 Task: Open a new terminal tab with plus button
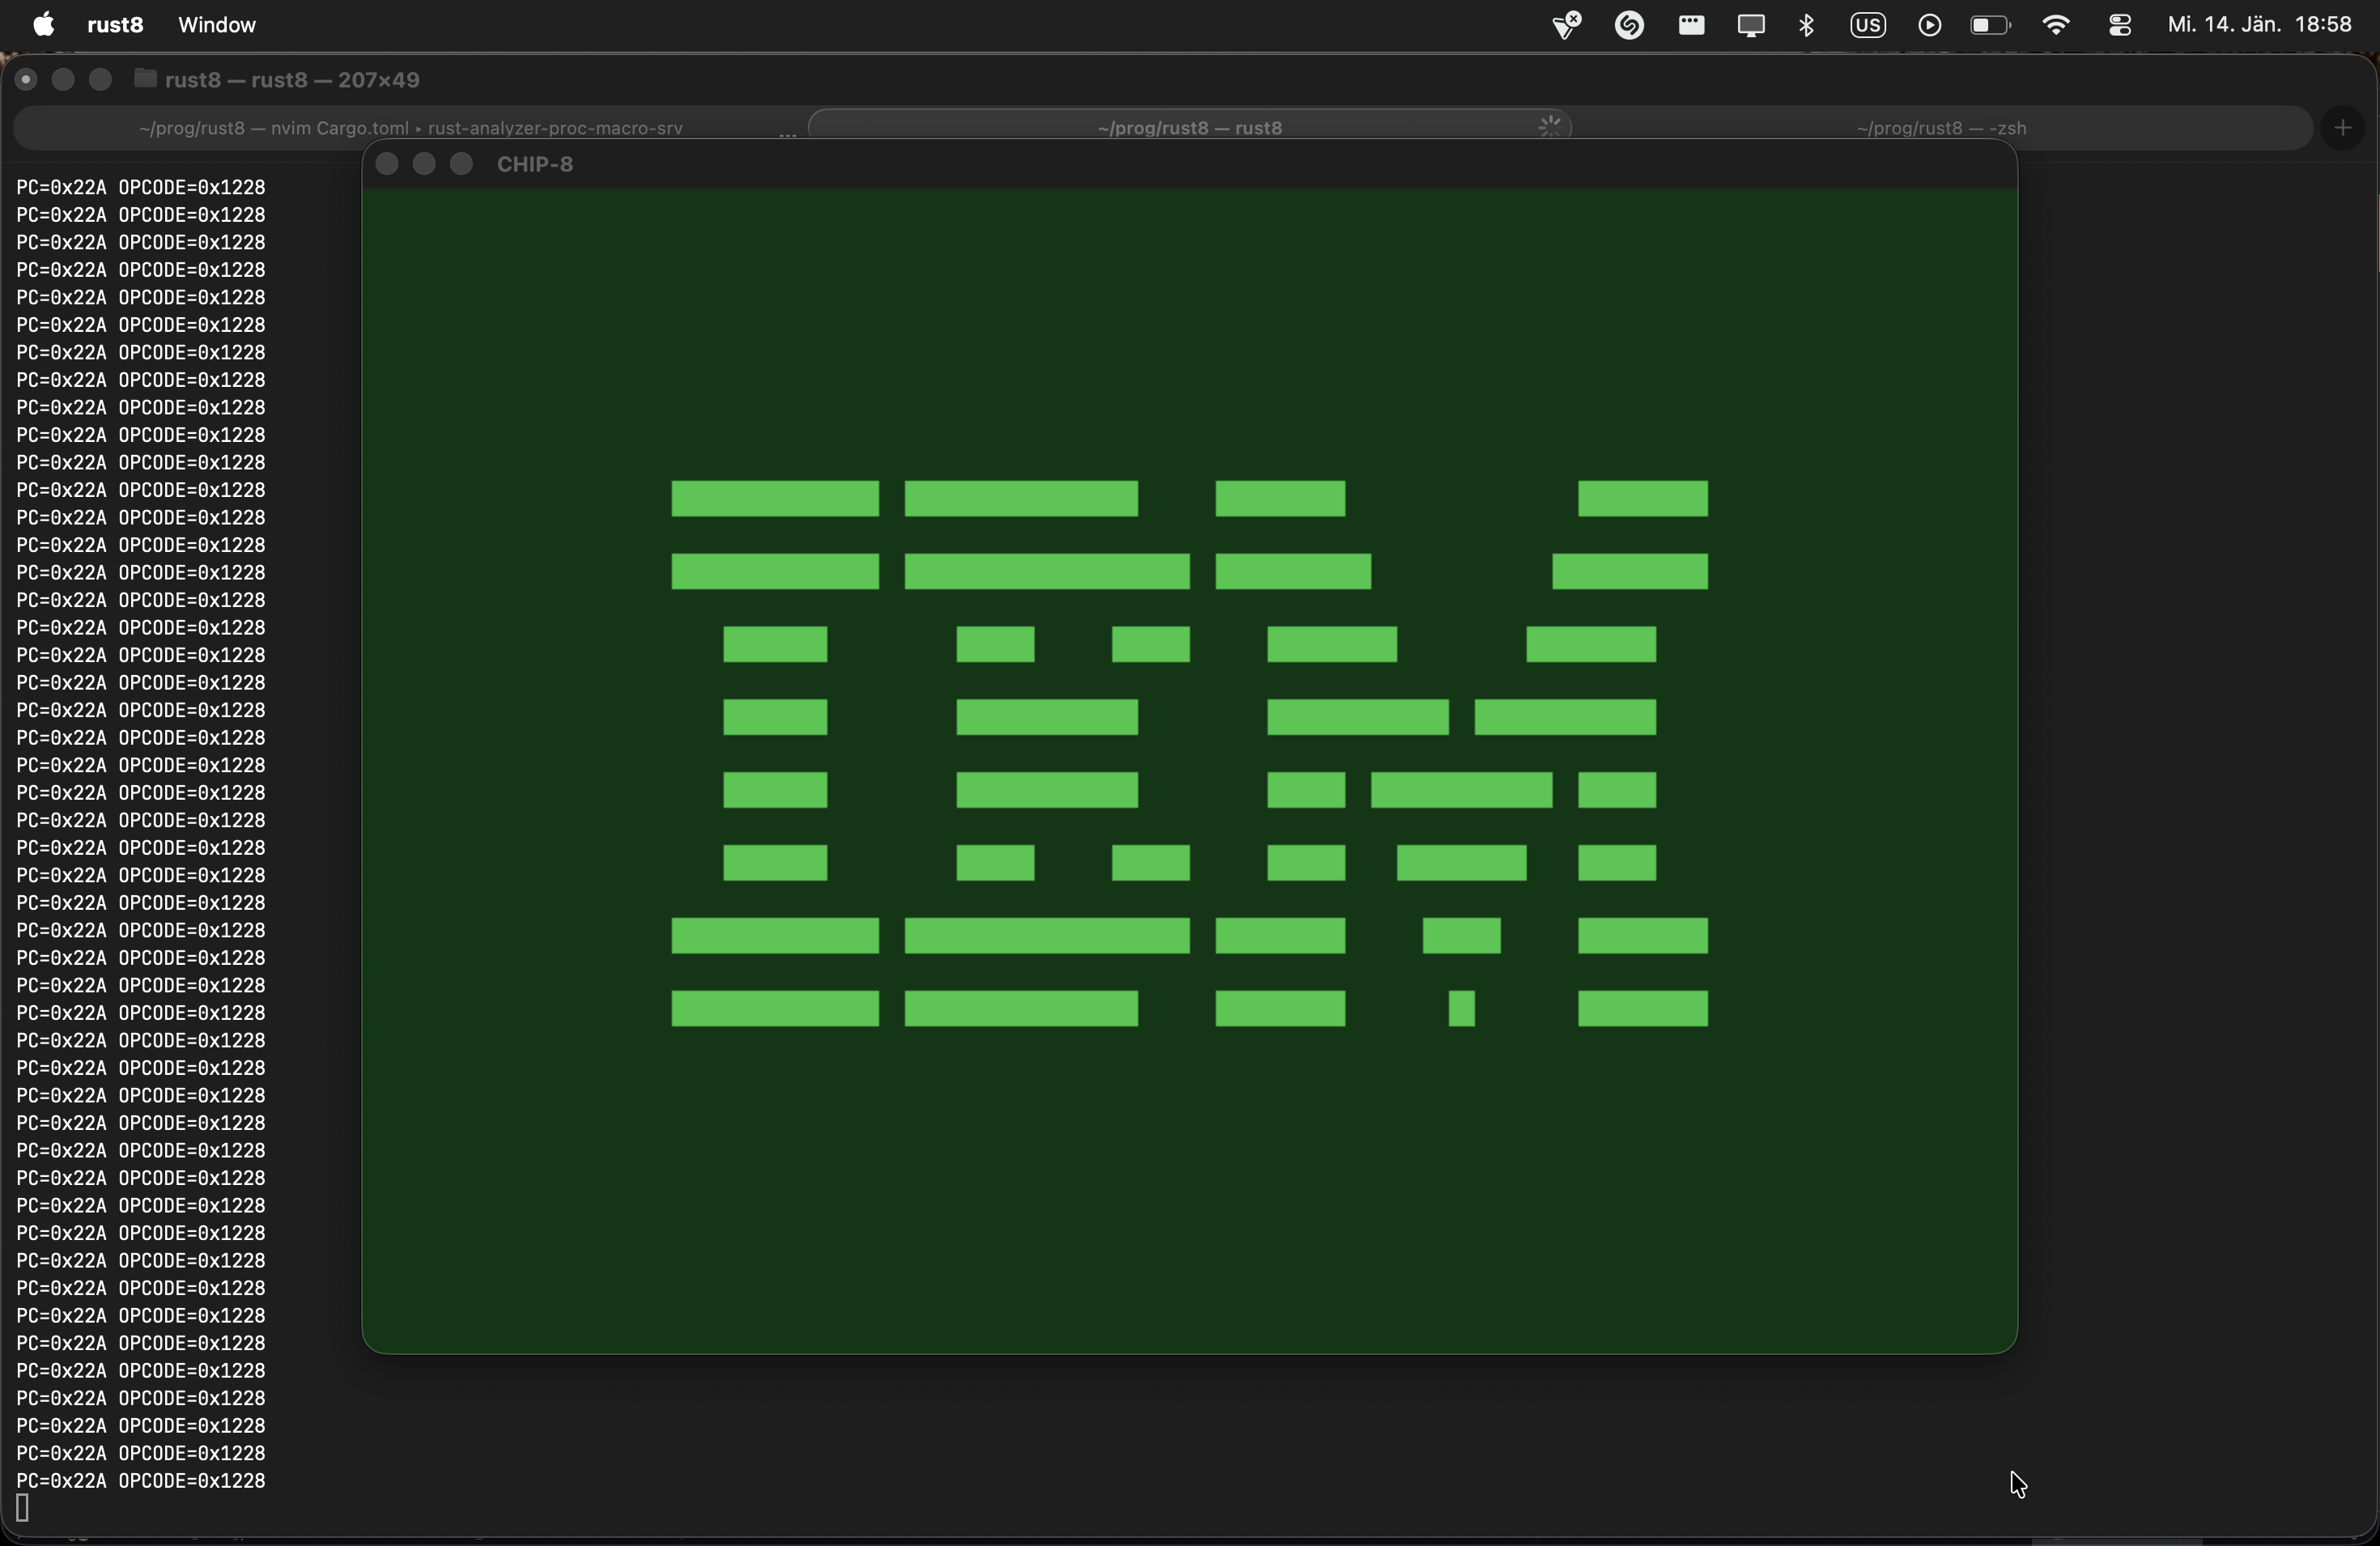coord(2344,127)
